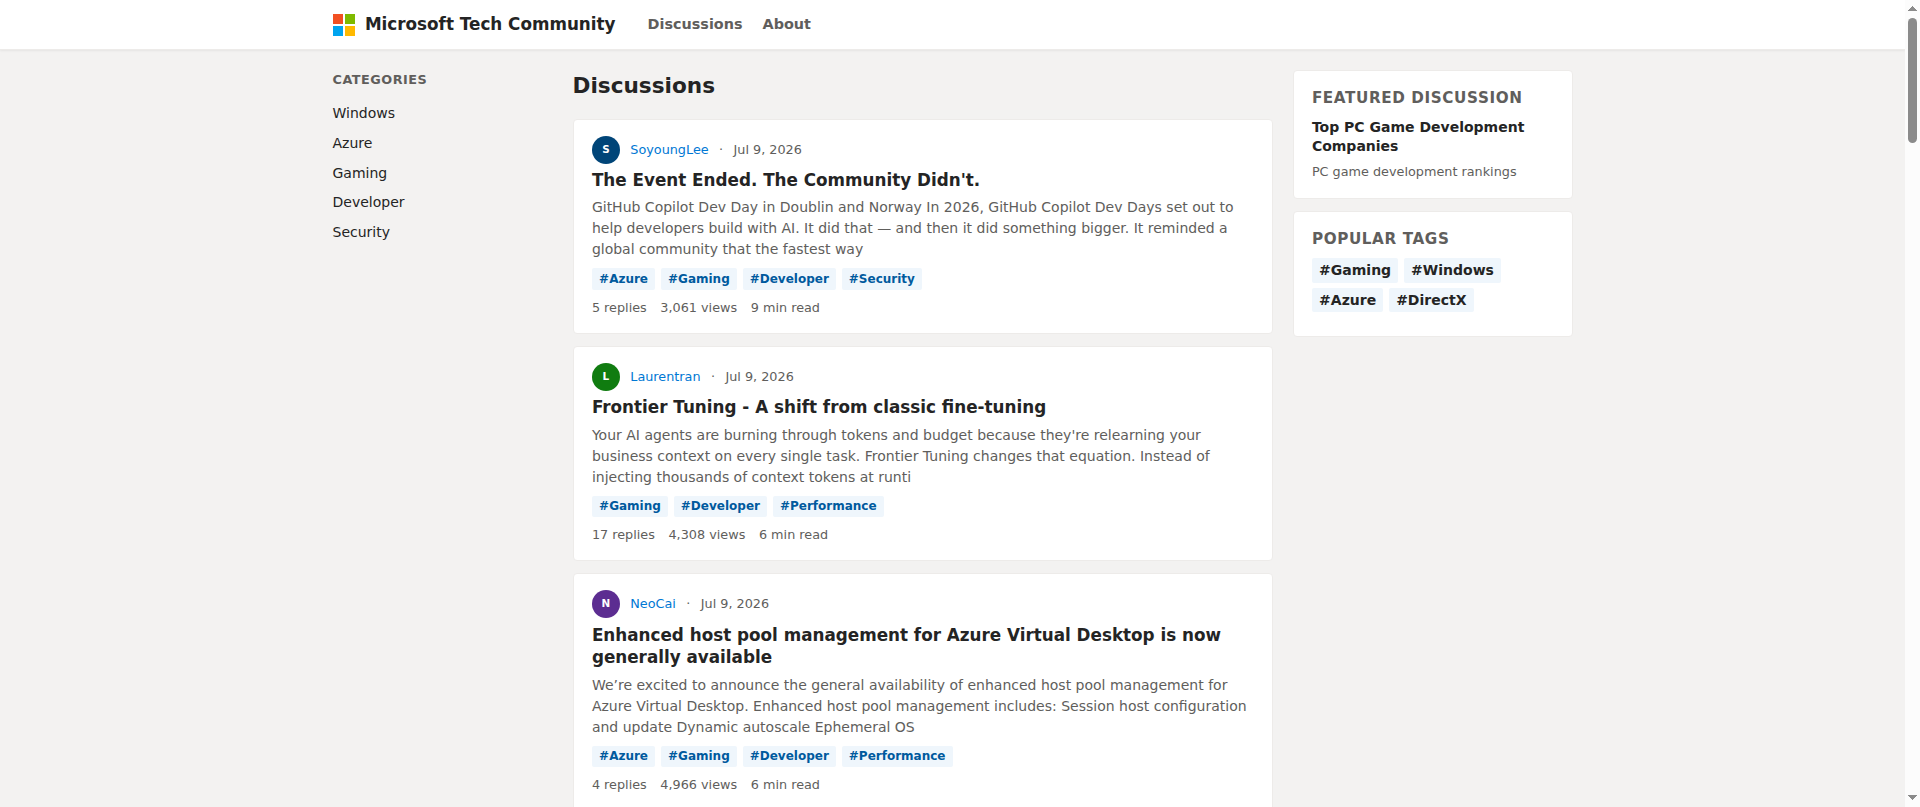Select the Windows category
Image resolution: width=1920 pixels, height=807 pixels.
[364, 113]
